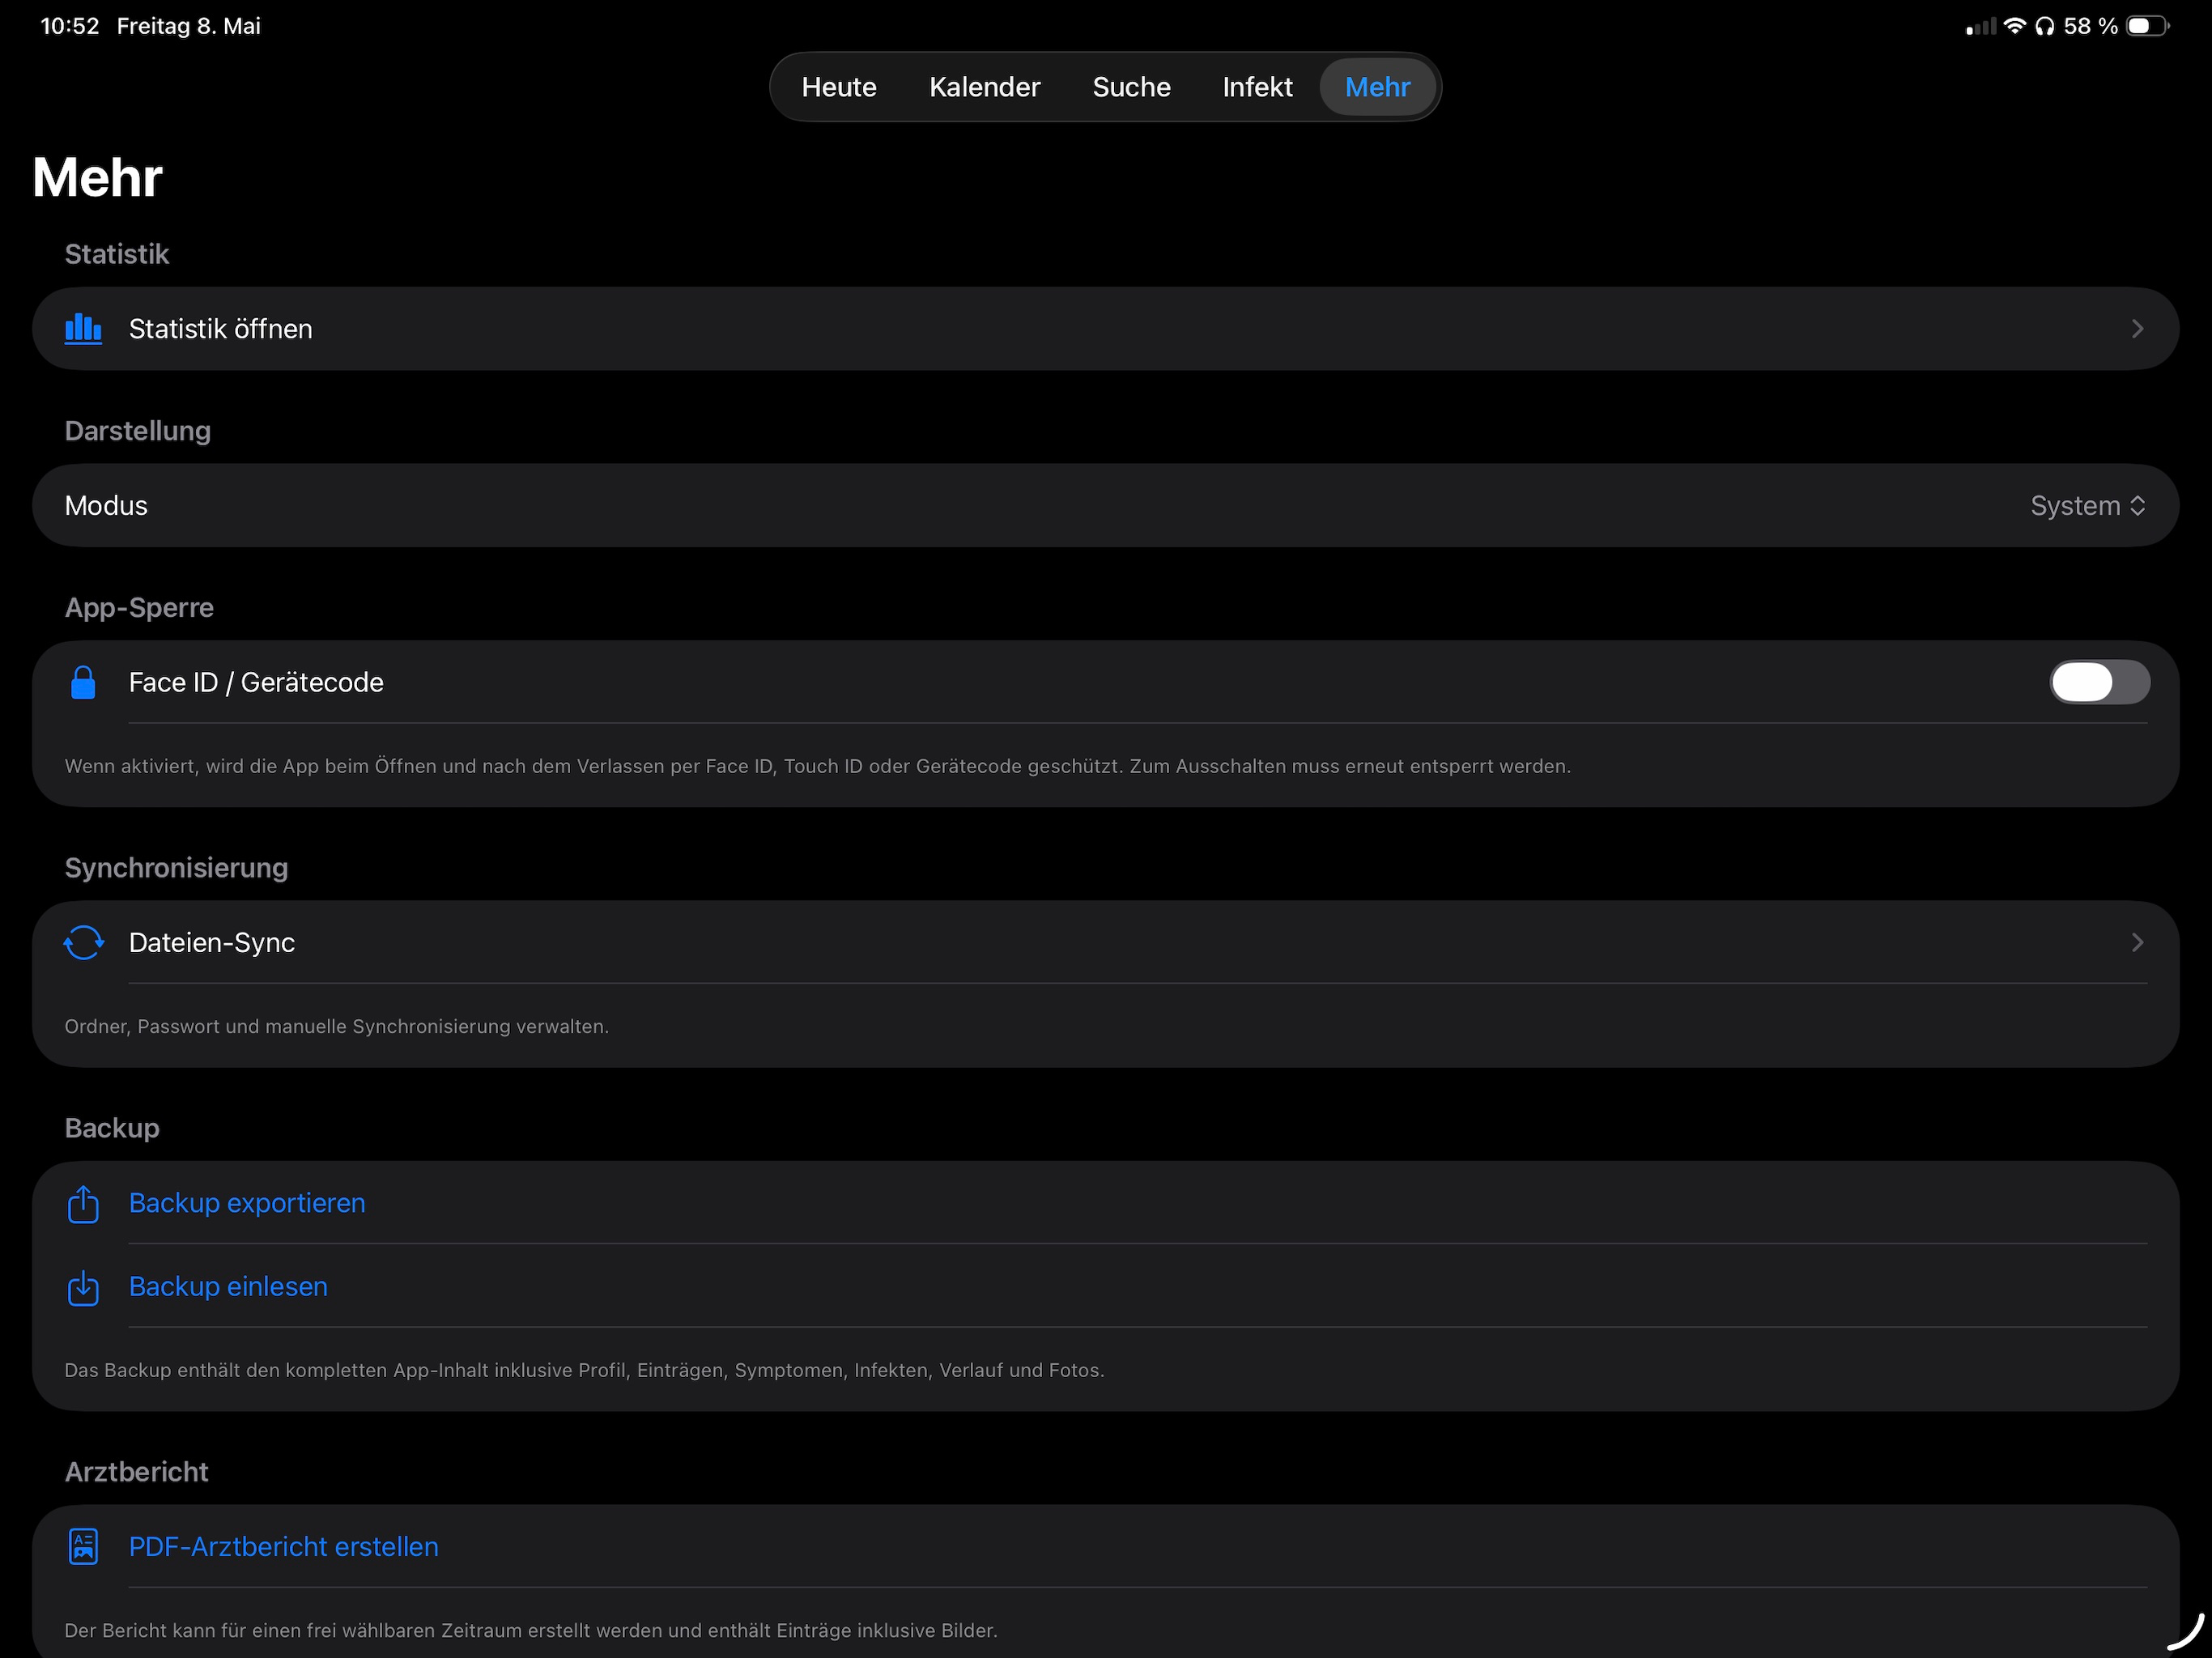Click the Face ID / Gerätecode label
Viewport: 2212px width, 1658px height.
256,682
